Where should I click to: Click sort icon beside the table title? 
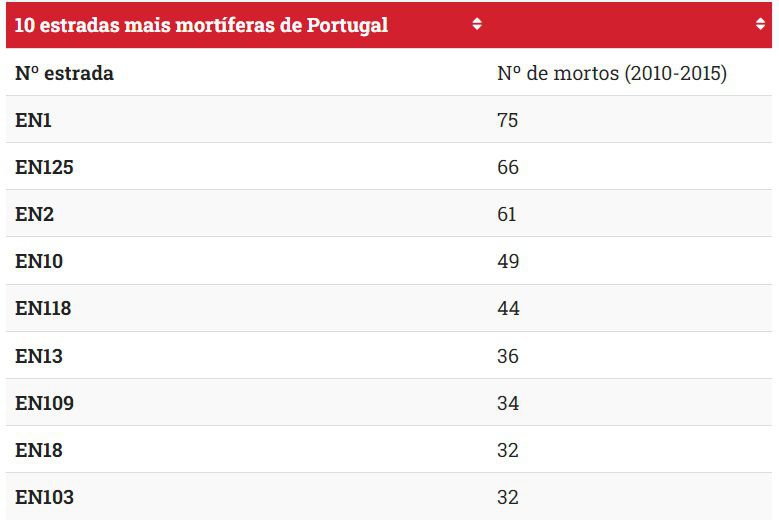tap(477, 24)
